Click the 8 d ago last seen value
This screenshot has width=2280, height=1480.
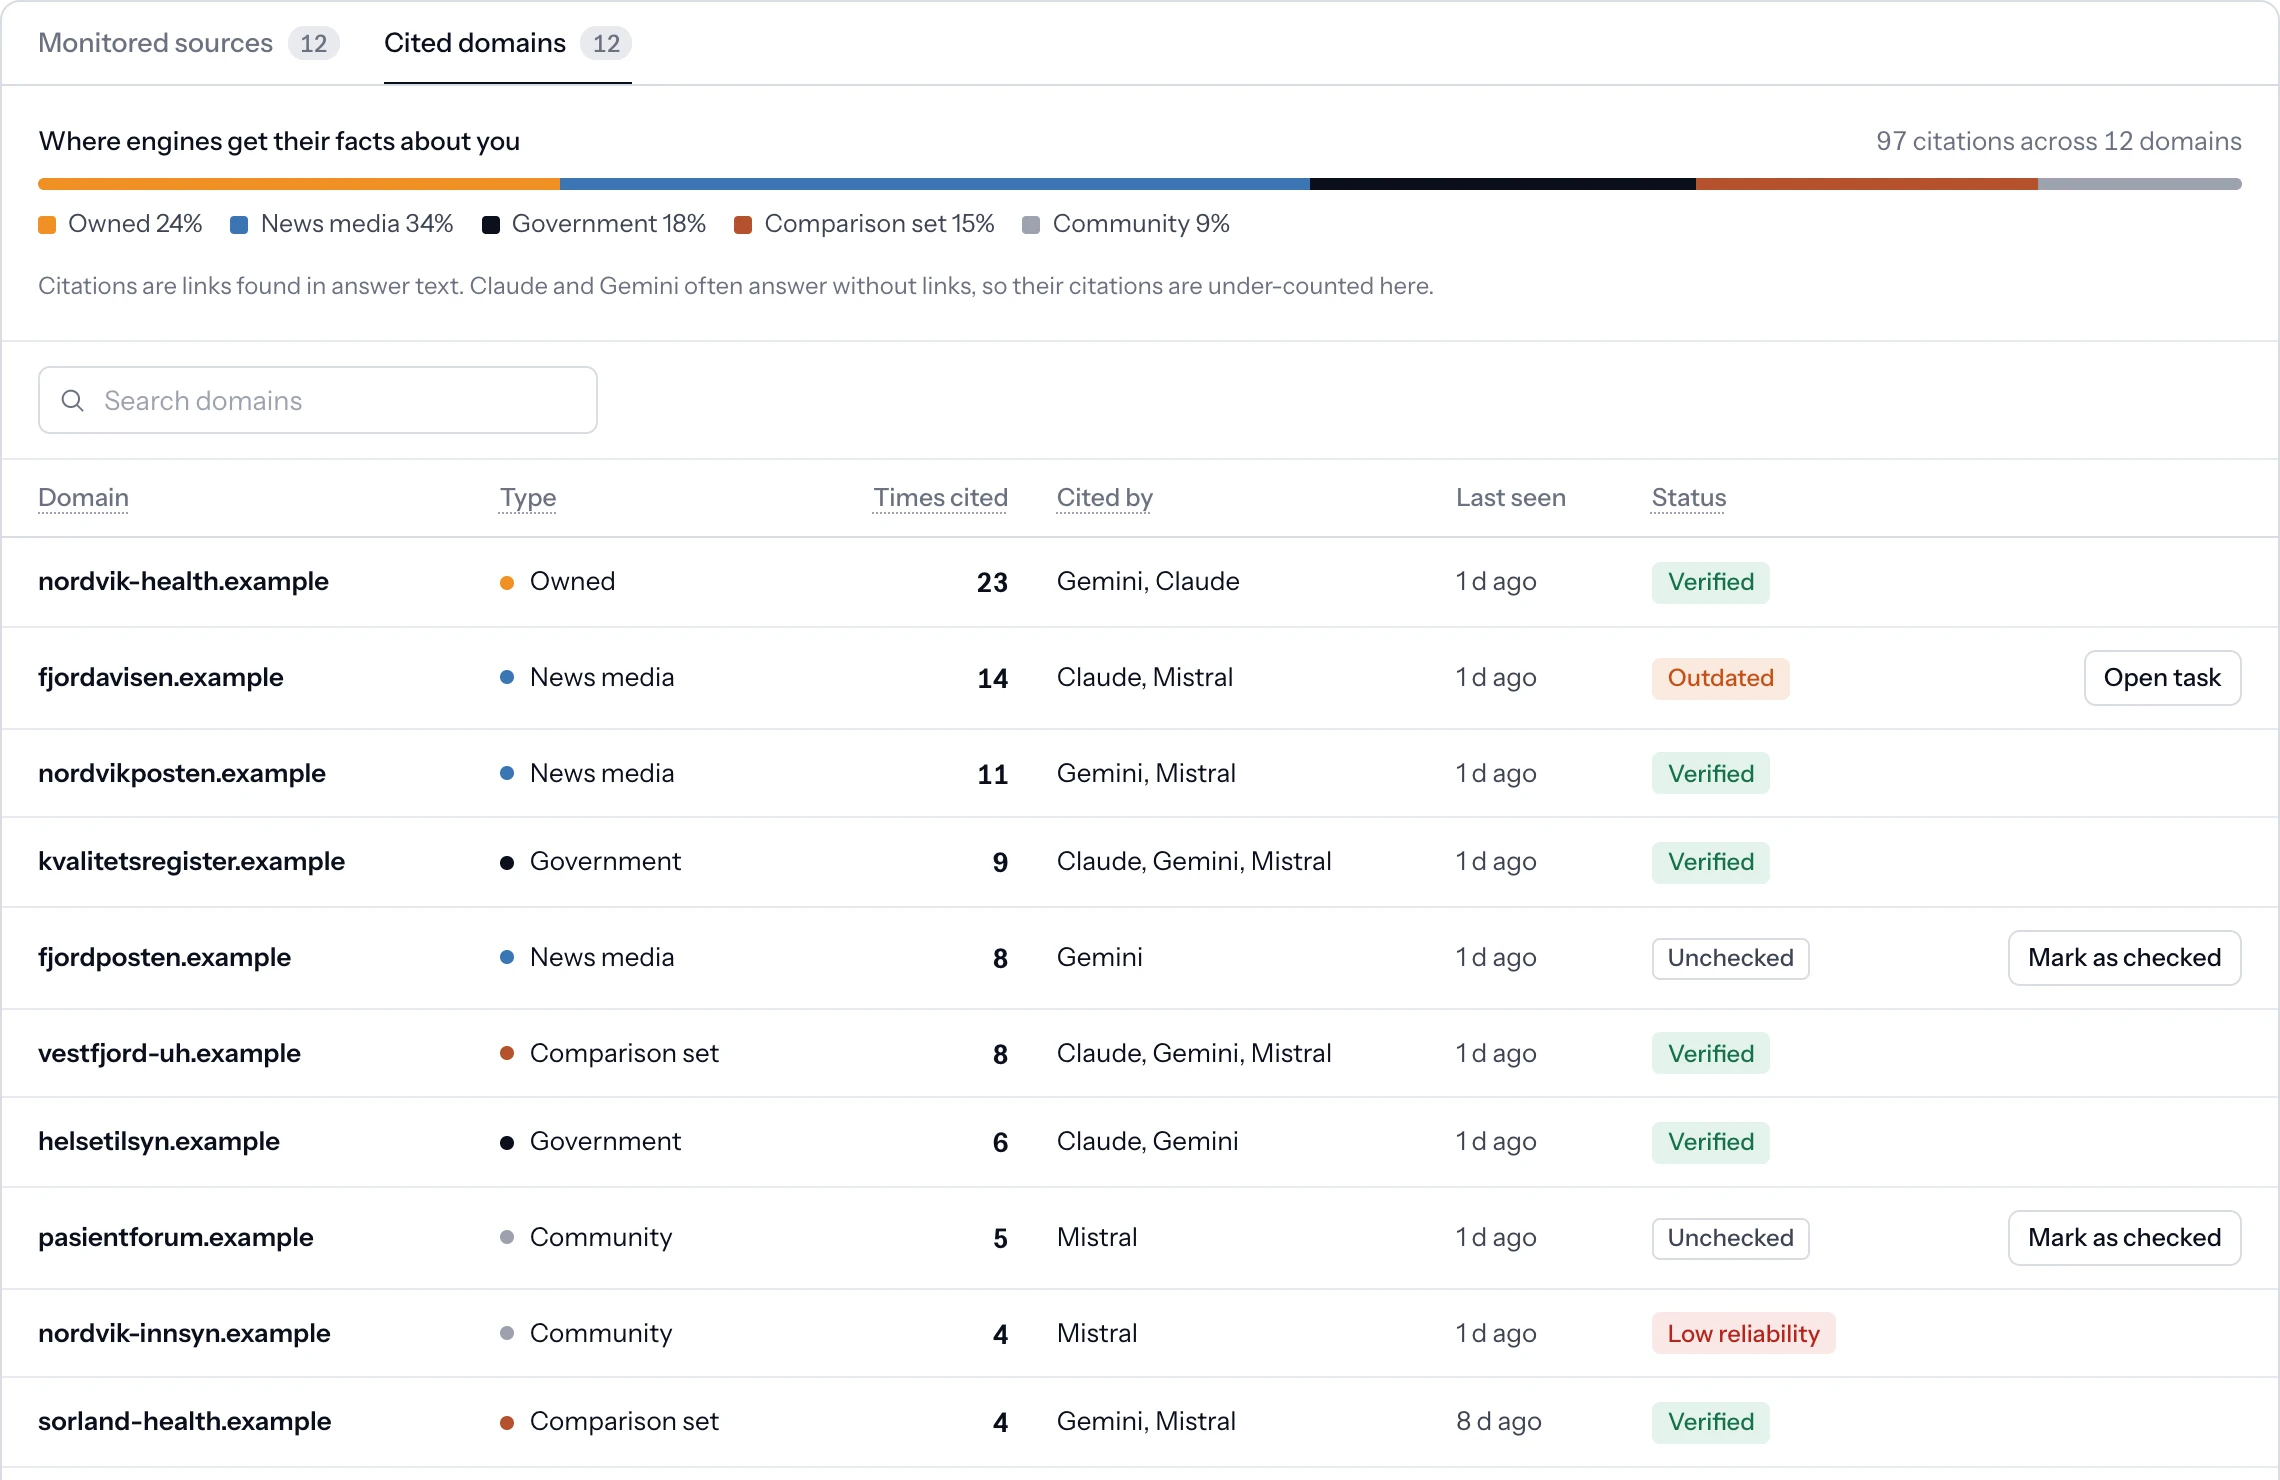[1498, 1422]
